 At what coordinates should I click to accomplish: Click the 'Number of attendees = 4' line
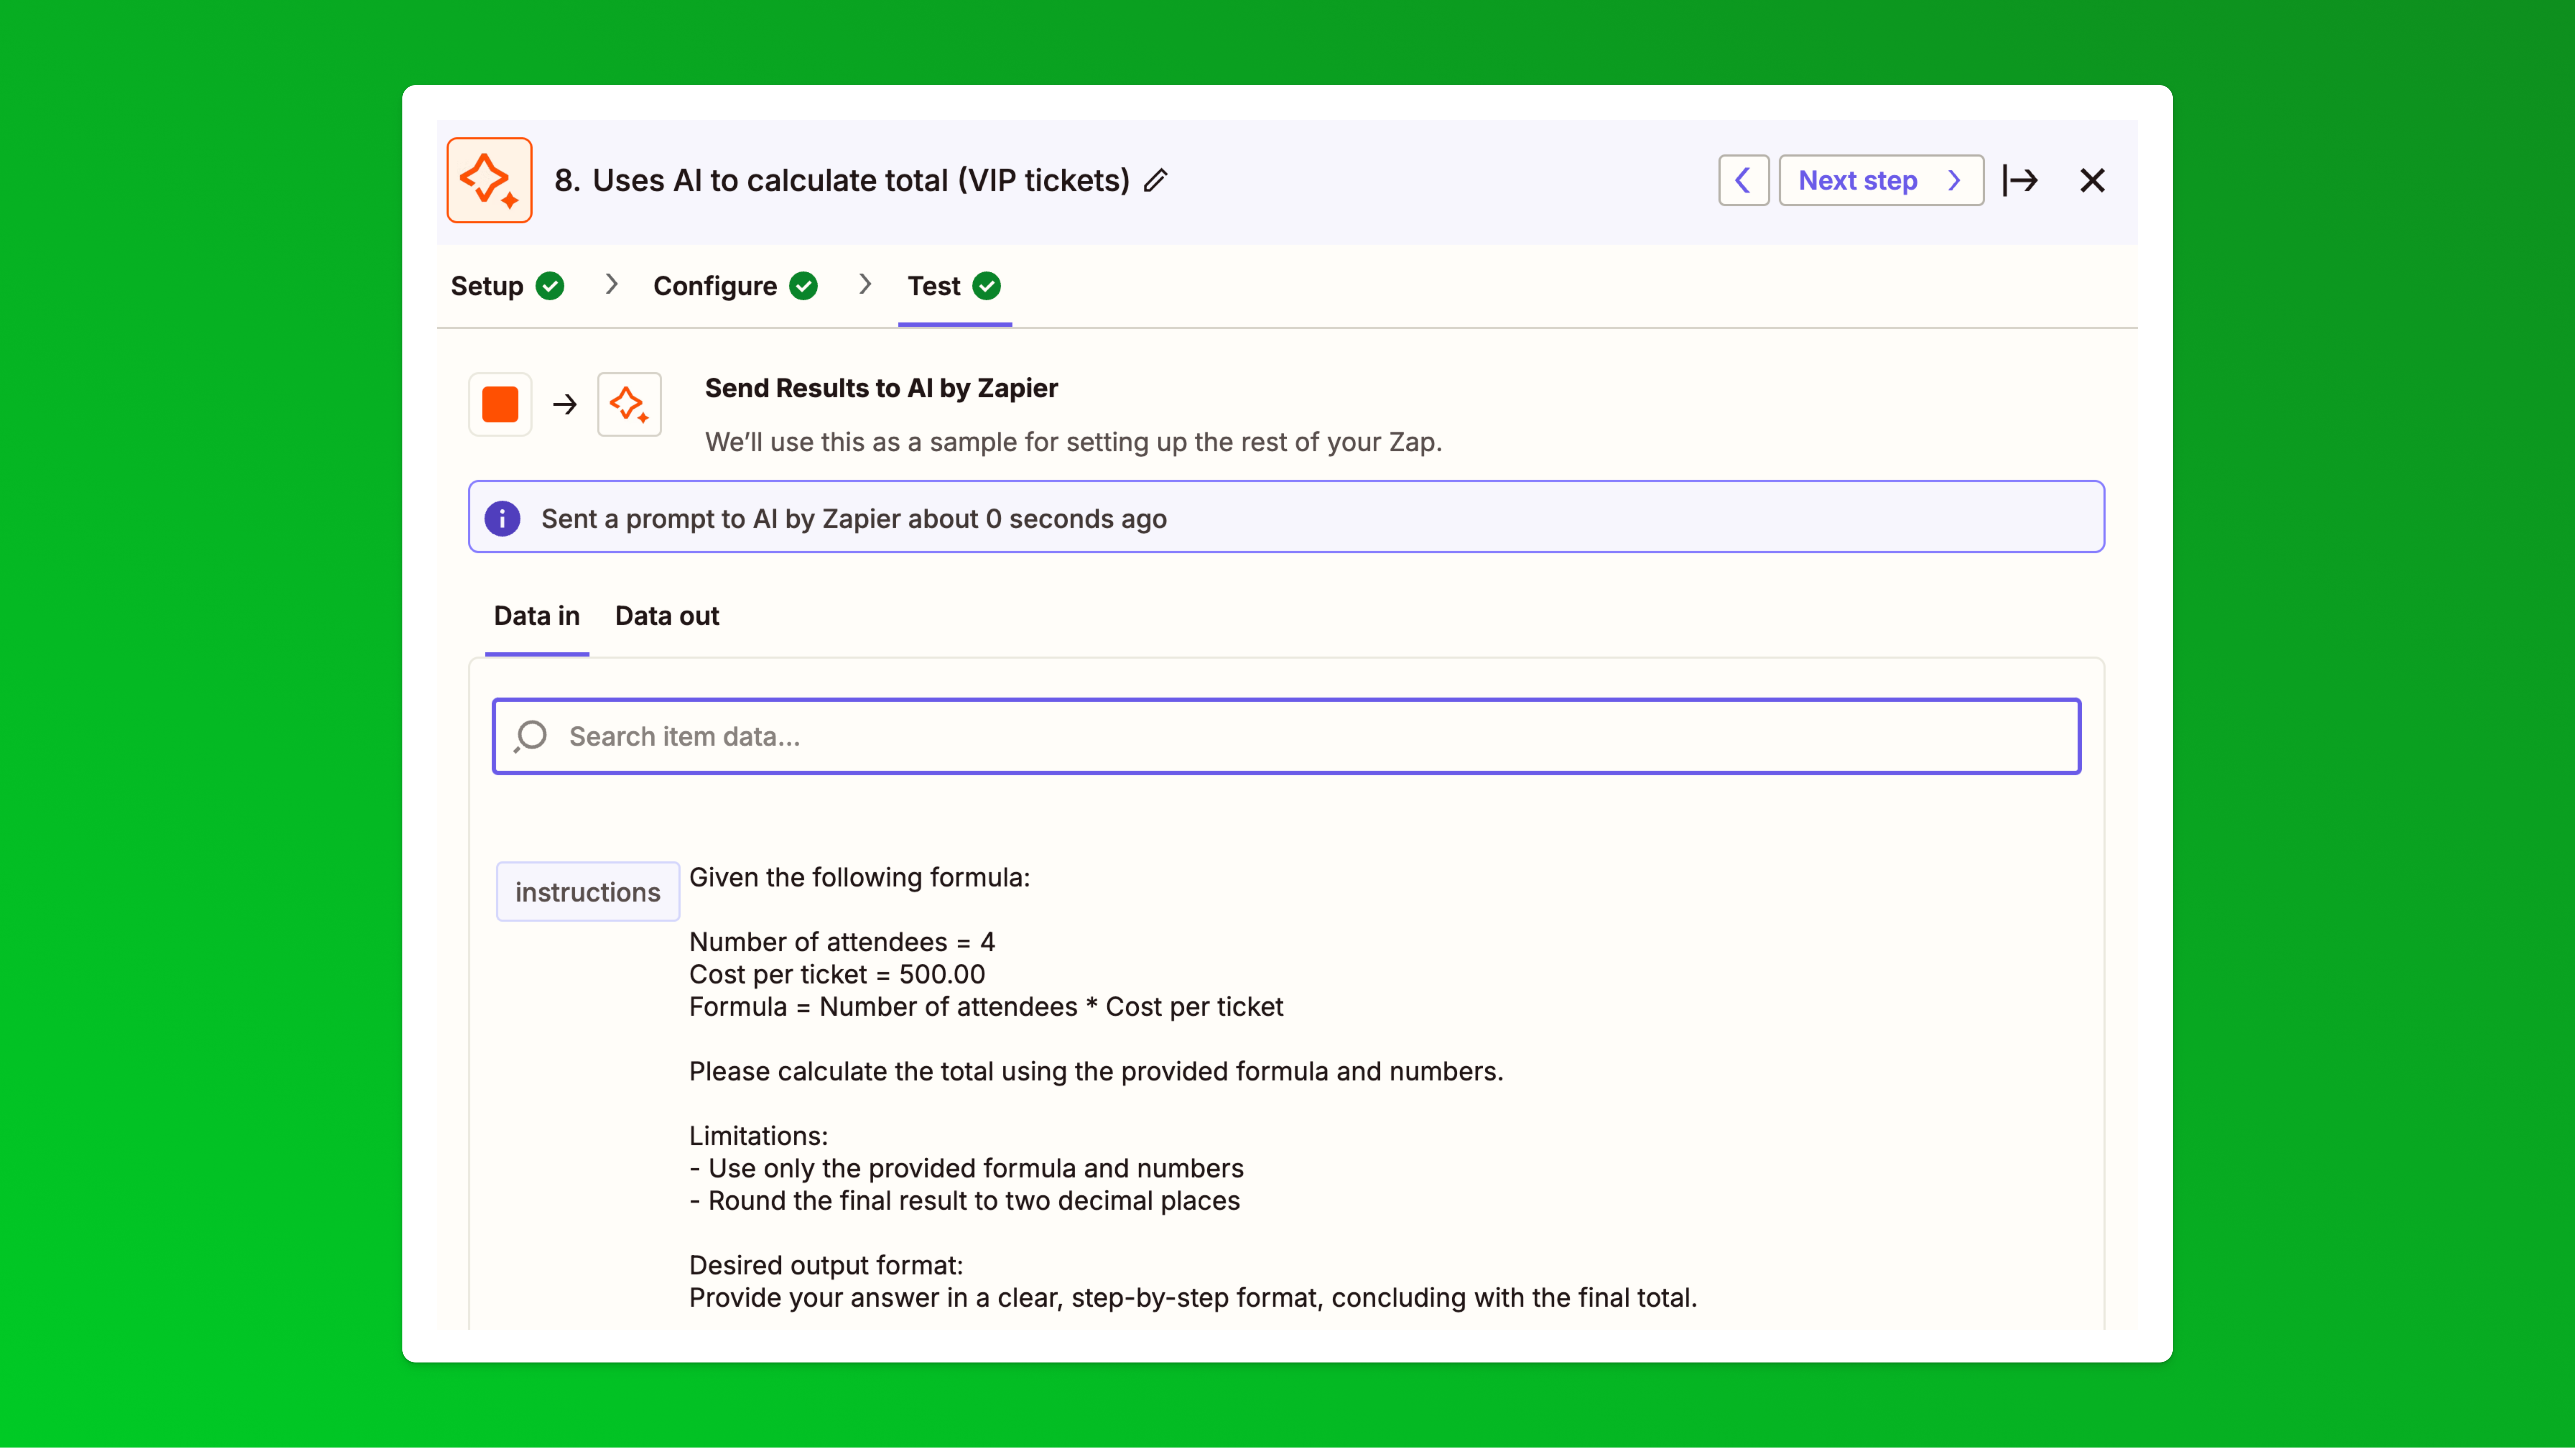tap(842, 941)
